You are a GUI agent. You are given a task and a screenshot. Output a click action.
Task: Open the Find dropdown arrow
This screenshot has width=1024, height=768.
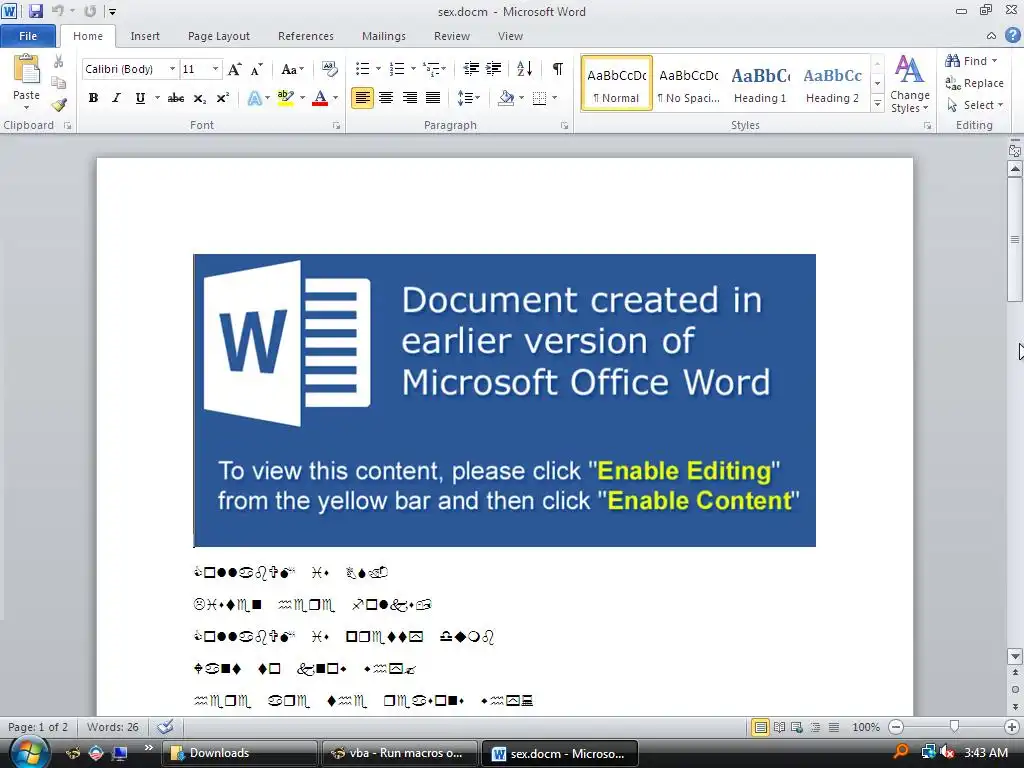click(995, 61)
